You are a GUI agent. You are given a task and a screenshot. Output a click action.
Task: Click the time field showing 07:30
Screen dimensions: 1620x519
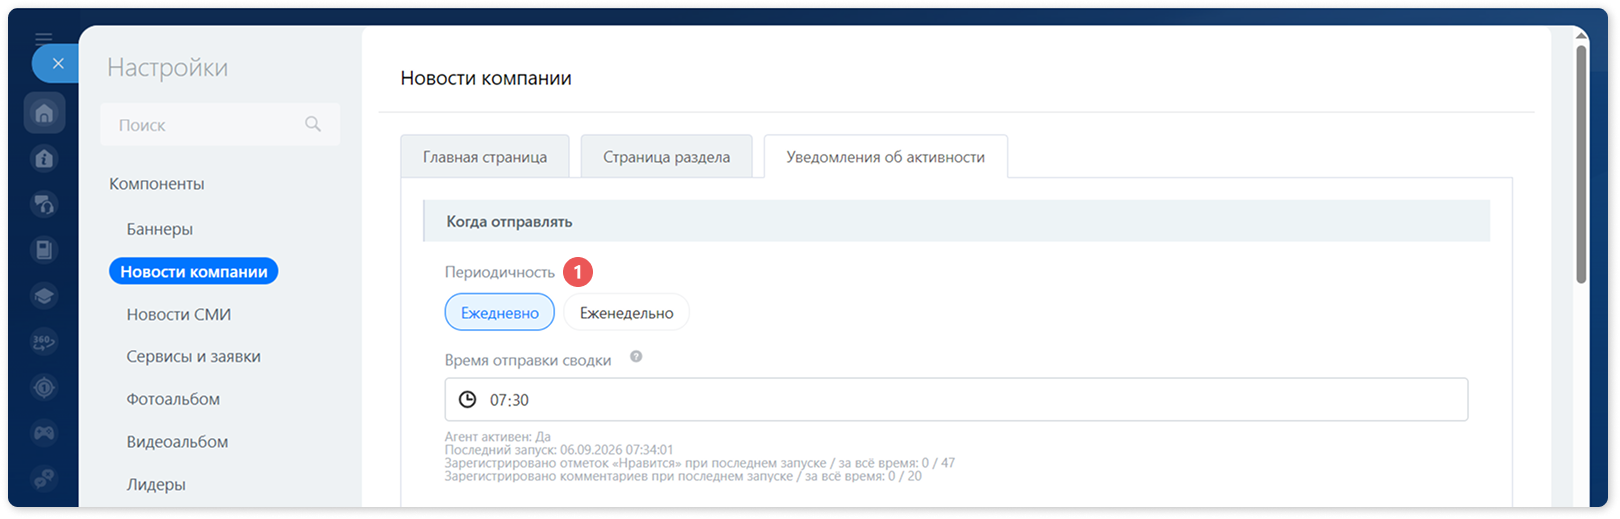click(x=956, y=399)
